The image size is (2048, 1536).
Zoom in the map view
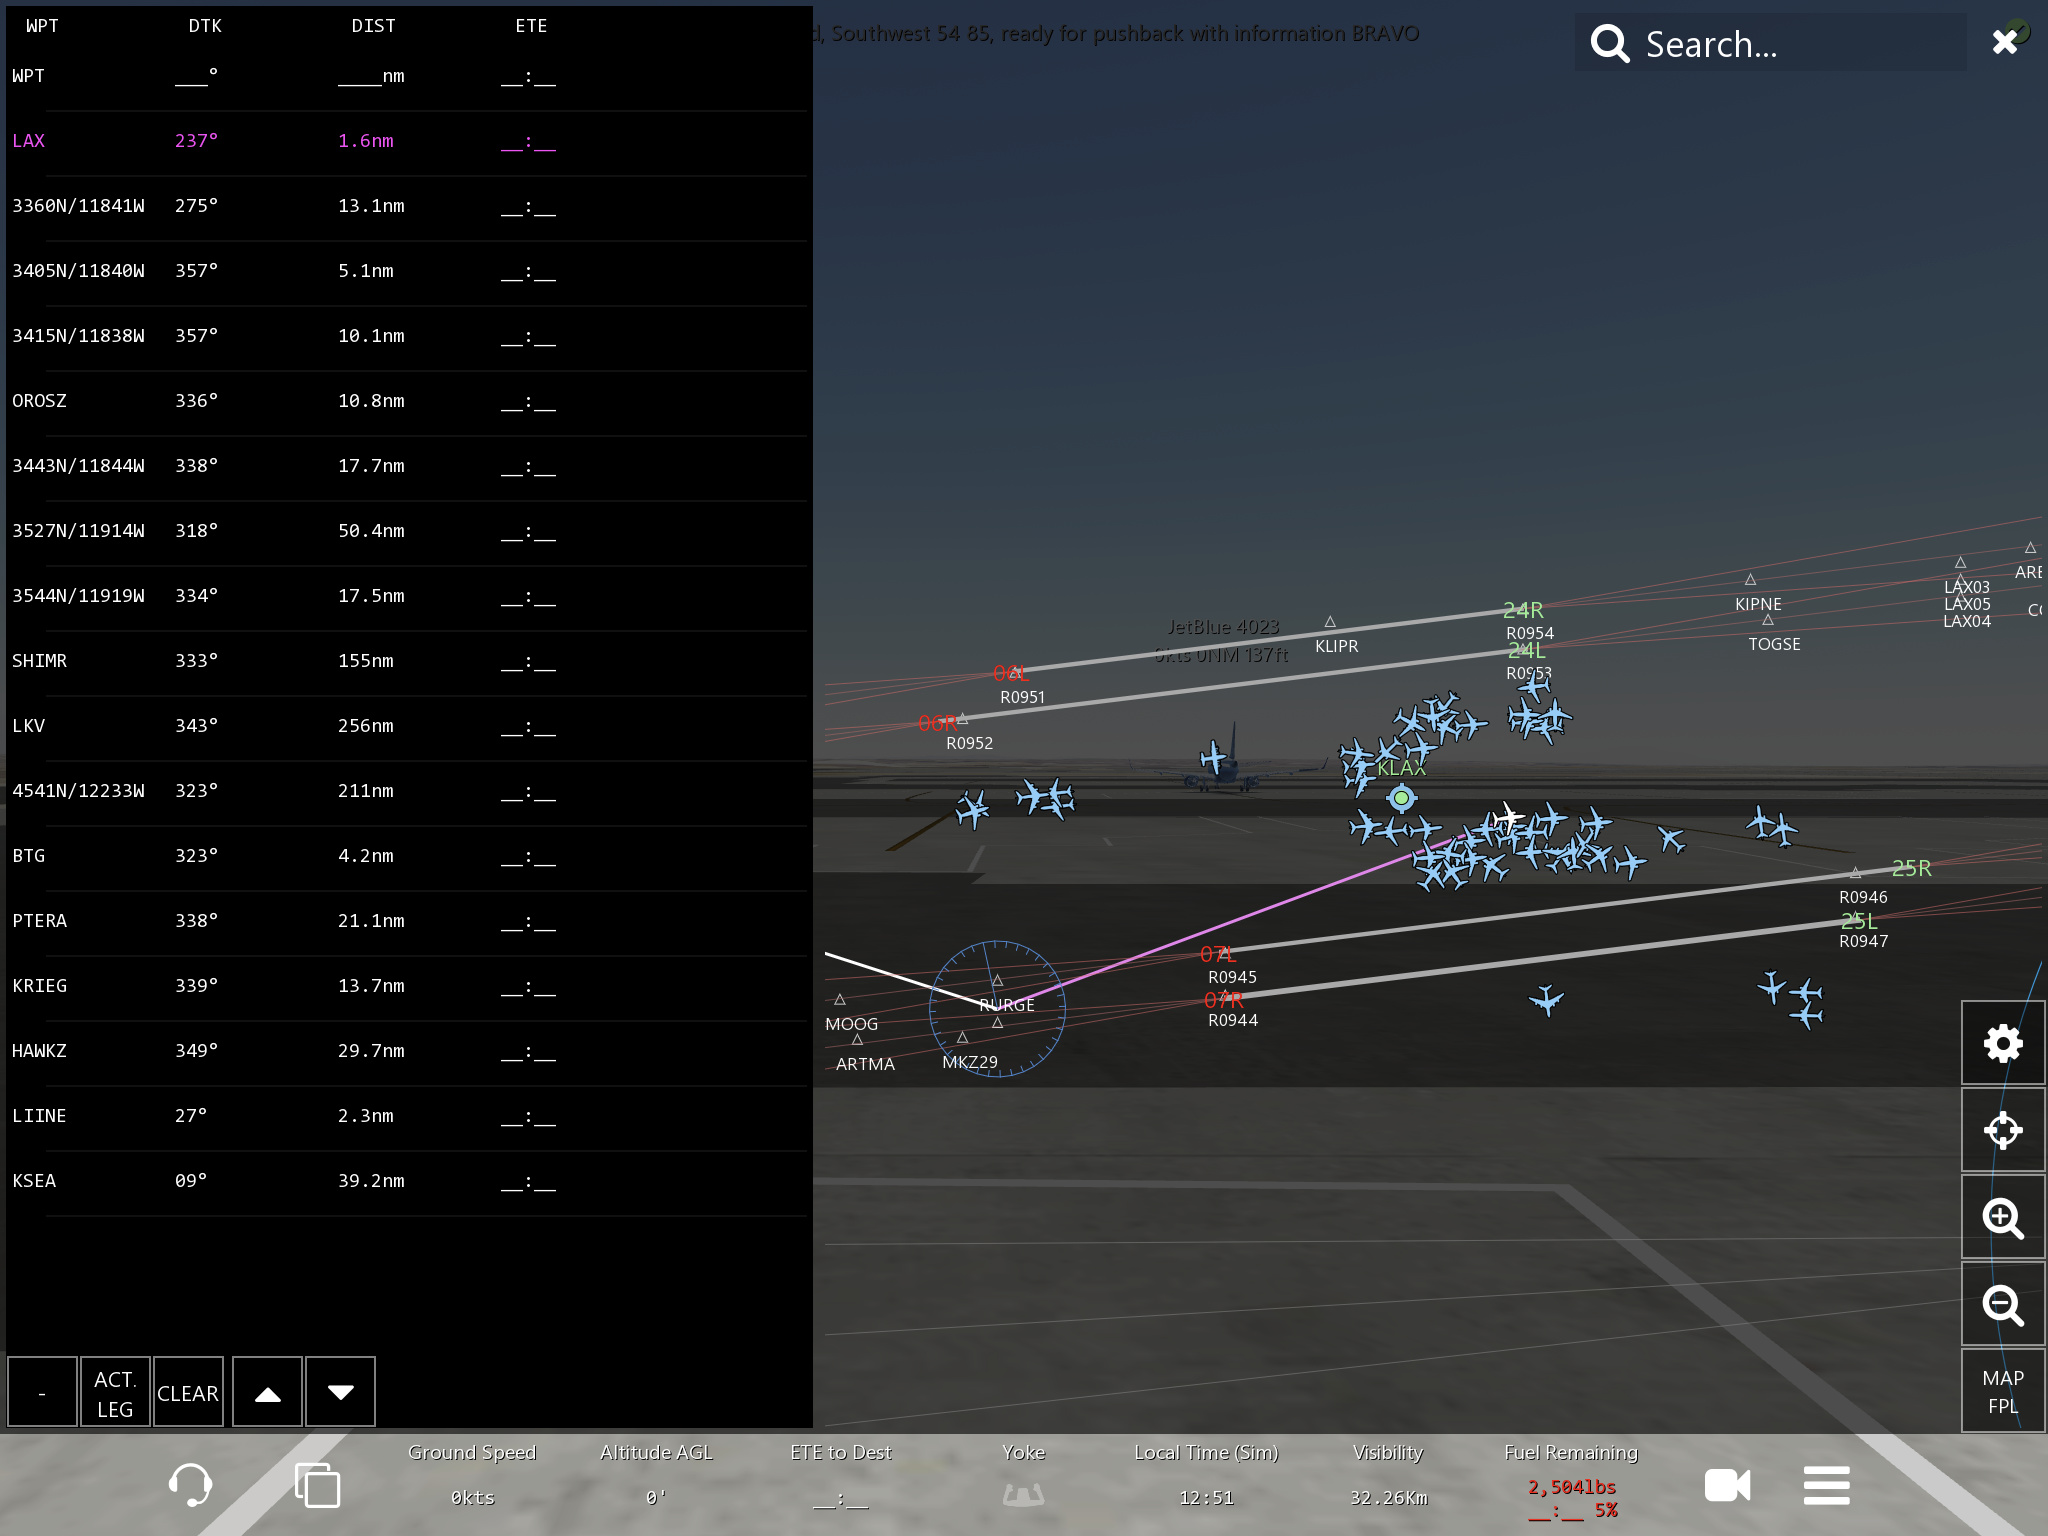pos(2002,1218)
